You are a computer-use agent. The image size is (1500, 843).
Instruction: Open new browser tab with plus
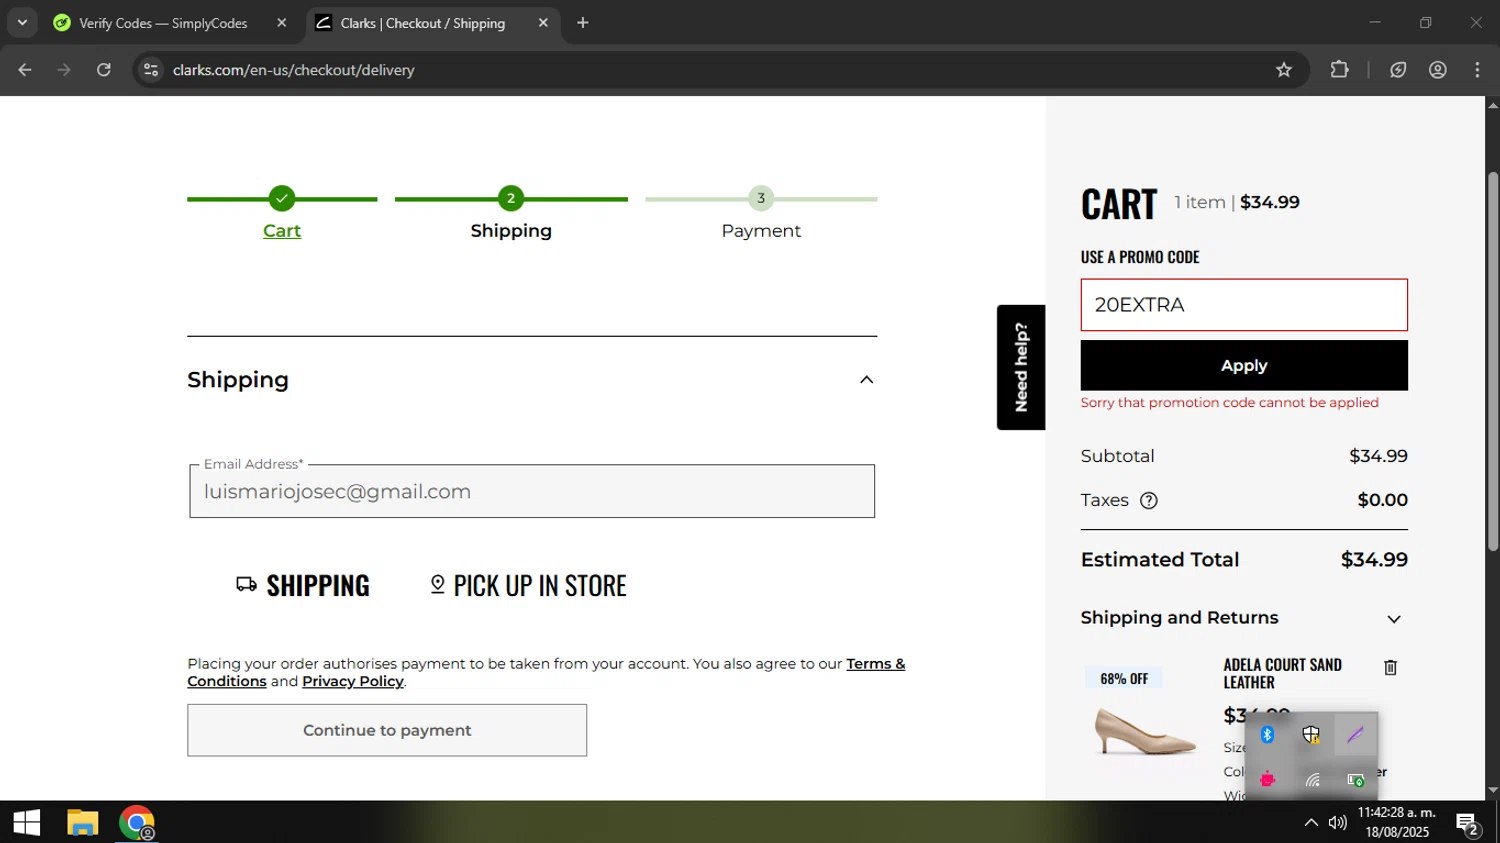pyautogui.click(x=583, y=23)
